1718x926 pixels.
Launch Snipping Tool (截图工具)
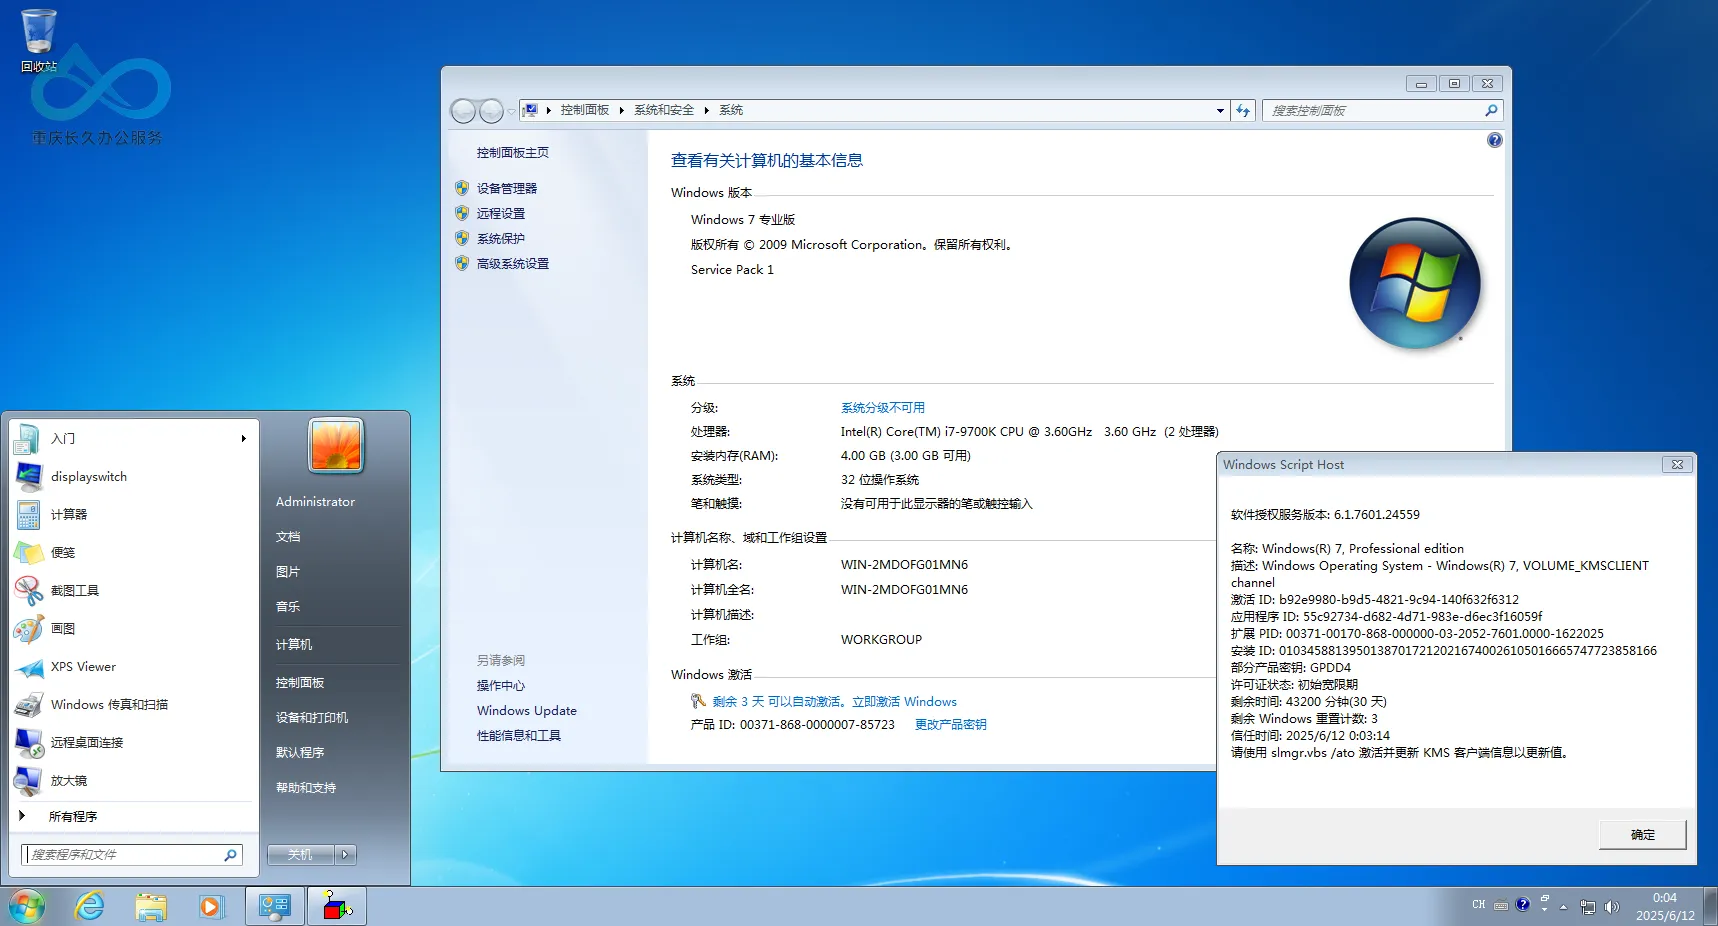(134, 591)
